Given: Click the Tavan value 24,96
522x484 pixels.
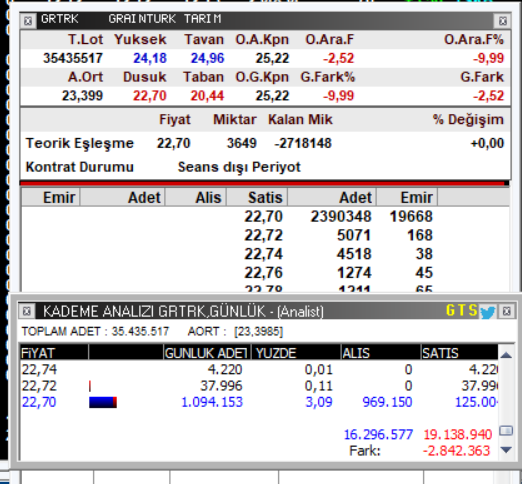Looking at the screenshot, I should (x=207, y=58).
